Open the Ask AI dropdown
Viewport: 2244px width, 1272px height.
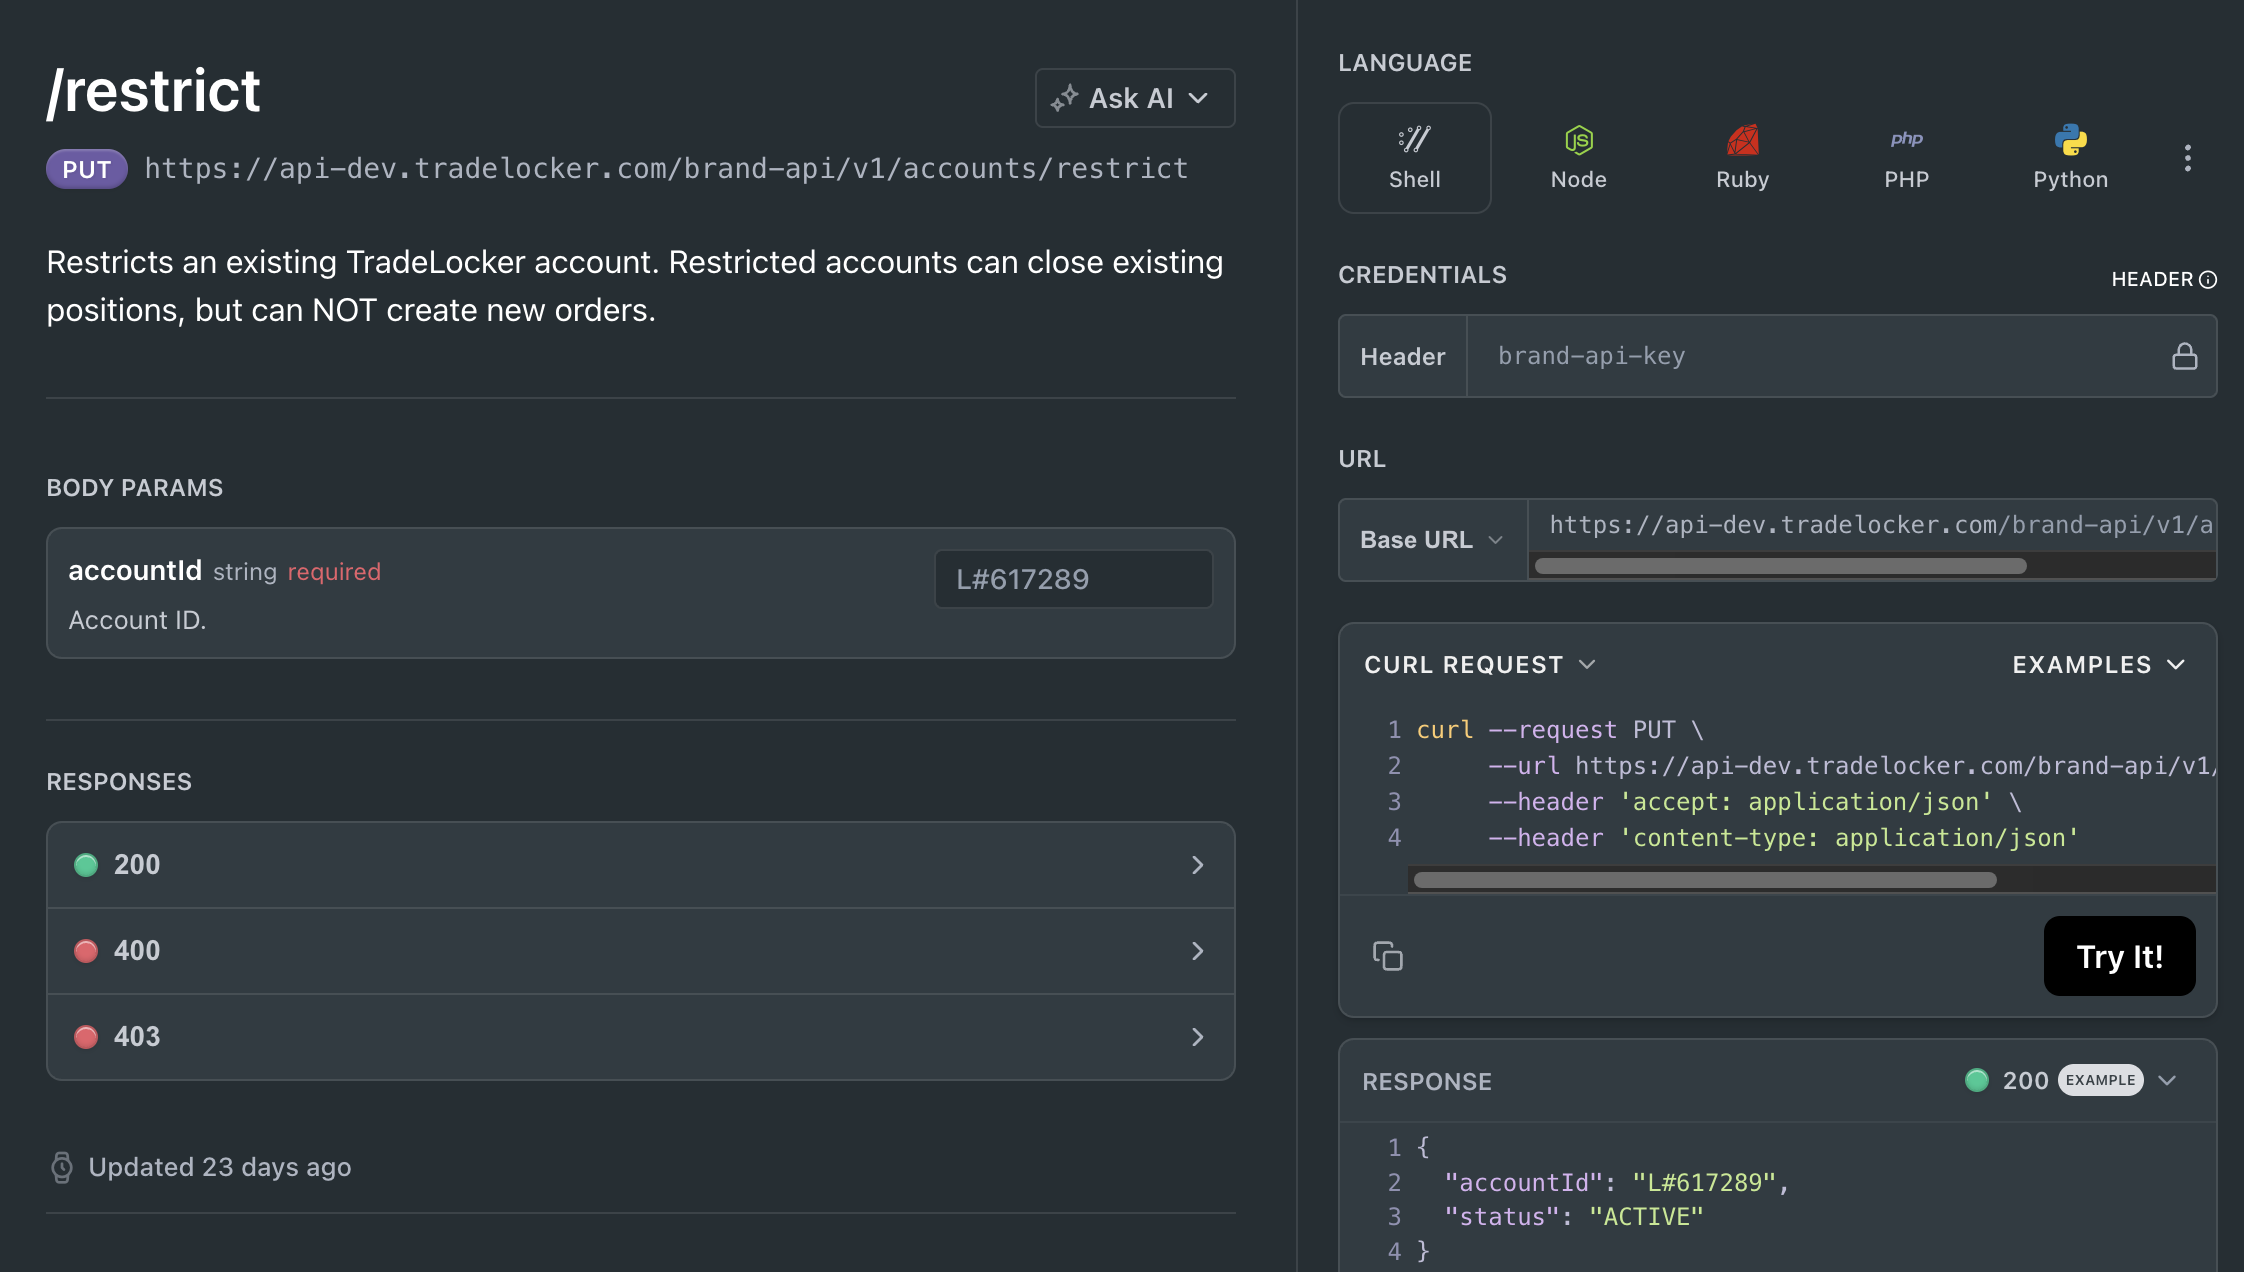1135,98
